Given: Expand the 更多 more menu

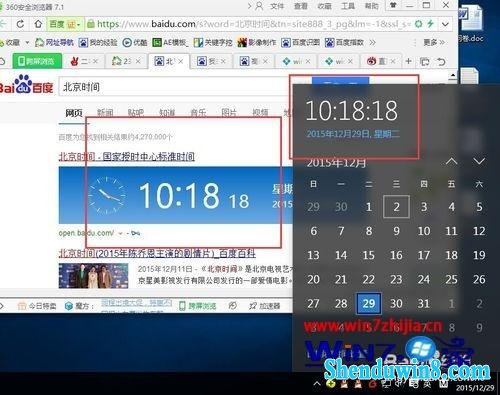Looking at the screenshot, I should (x=434, y=42).
